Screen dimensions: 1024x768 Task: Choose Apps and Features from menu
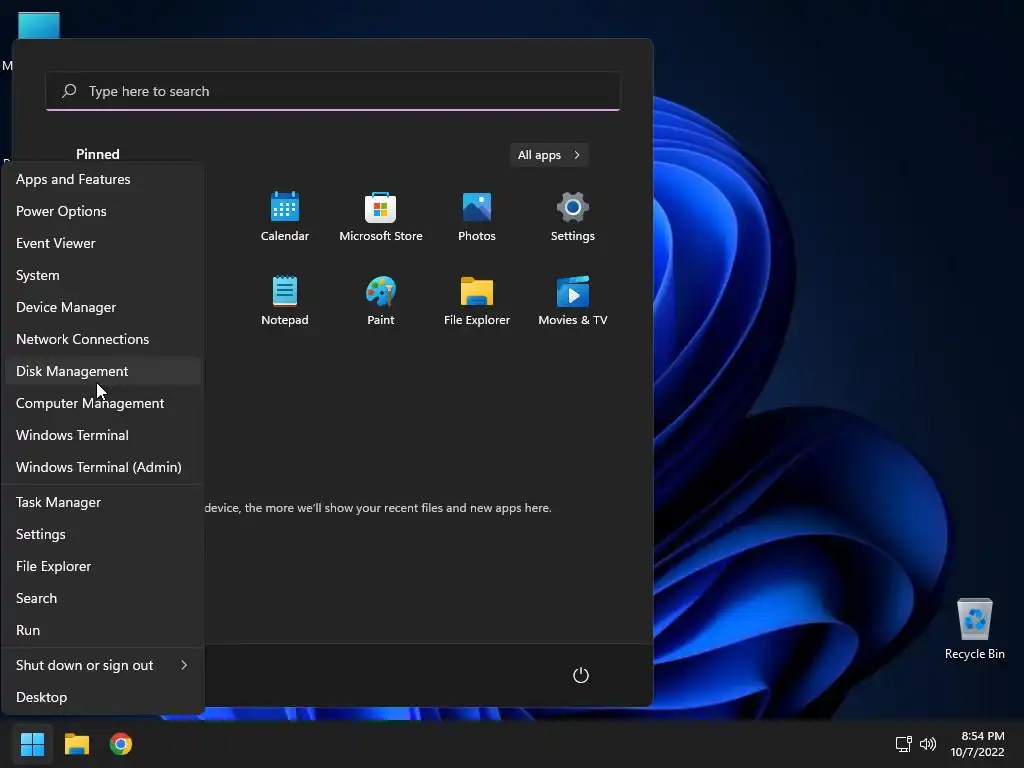click(x=103, y=179)
